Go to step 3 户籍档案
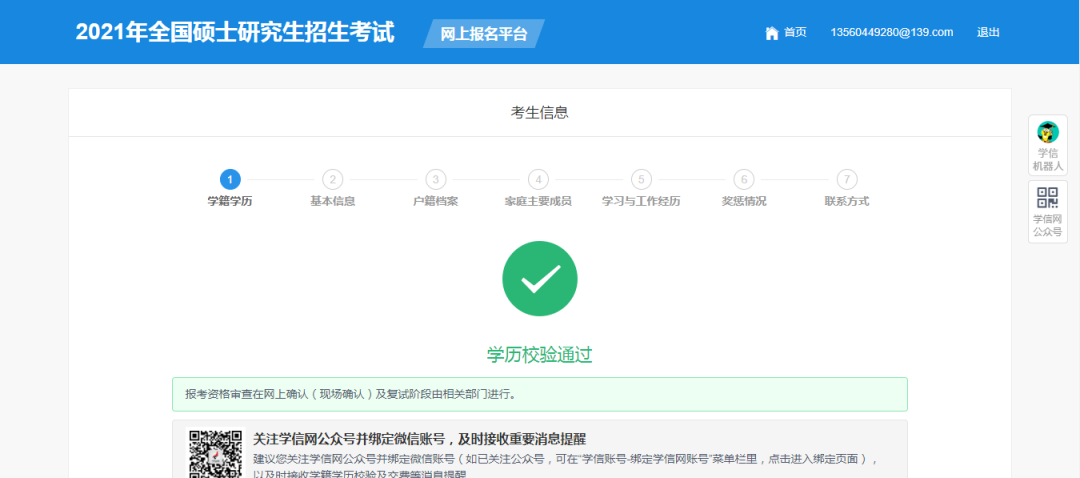Viewport: 1080px width, 478px height. pos(435,179)
